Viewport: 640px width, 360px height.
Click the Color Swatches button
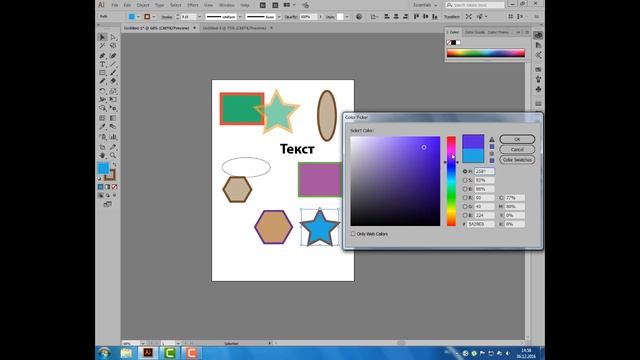[517, 160]
